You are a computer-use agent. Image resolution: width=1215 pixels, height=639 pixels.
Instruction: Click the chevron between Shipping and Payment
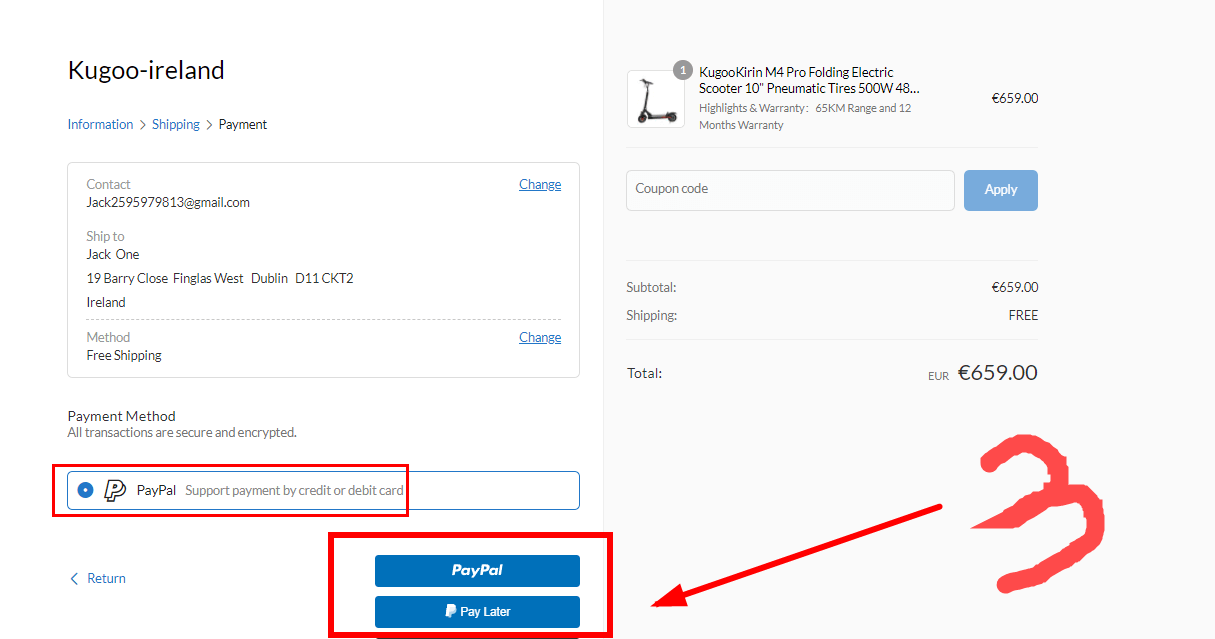(210, 125)
